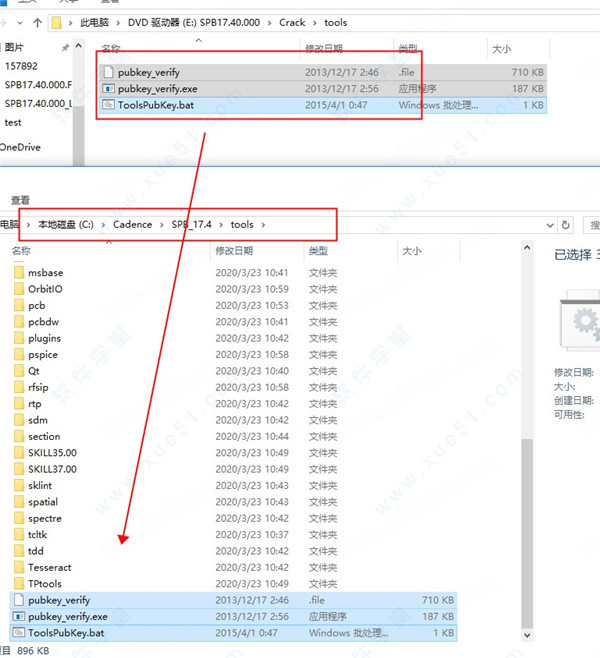Viewport: 600px width, 658px height.
Task: Click the Tesseract folder icon
Action: pos(18,567)
